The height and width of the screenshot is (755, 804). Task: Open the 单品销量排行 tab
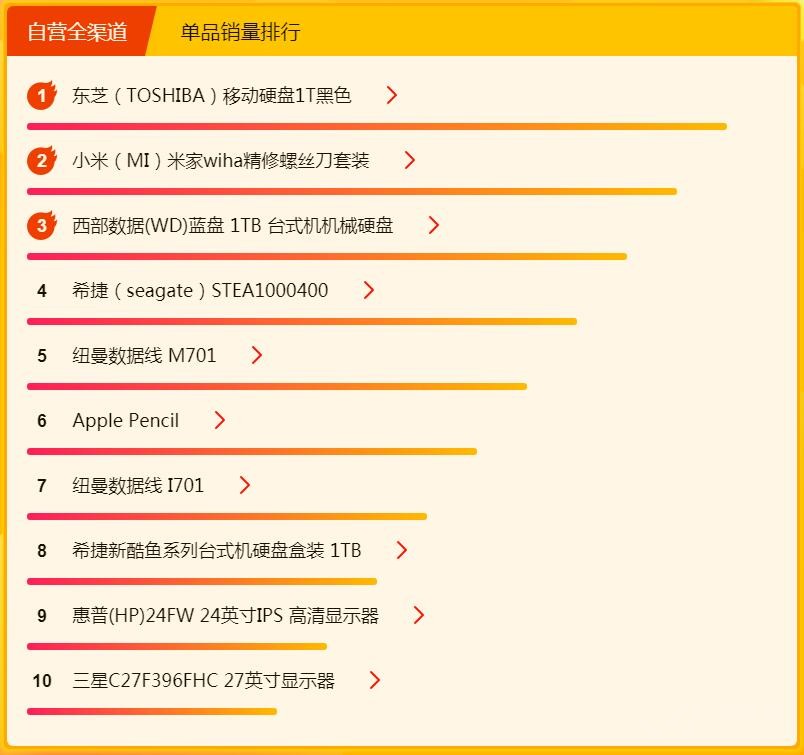(240, 32)
